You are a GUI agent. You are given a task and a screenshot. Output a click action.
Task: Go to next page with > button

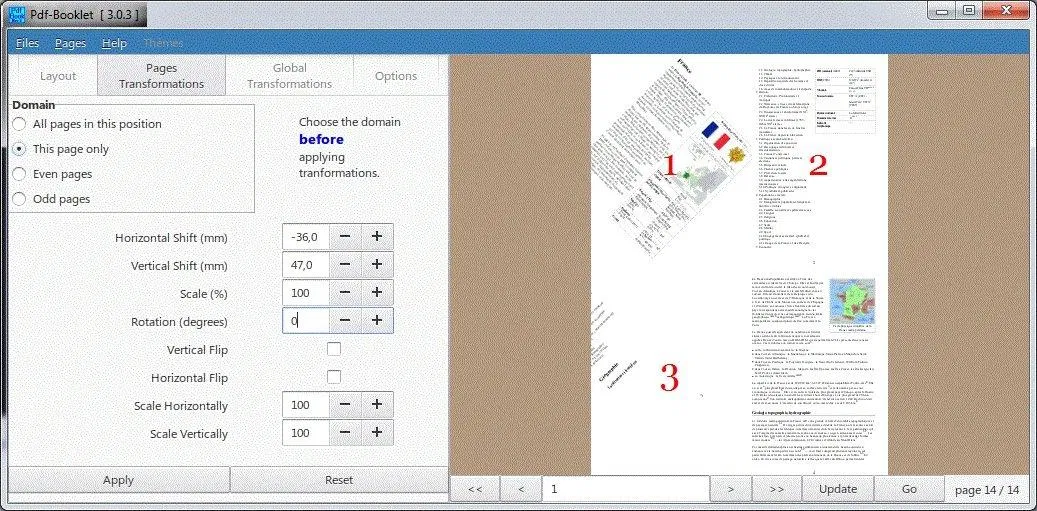731,489
